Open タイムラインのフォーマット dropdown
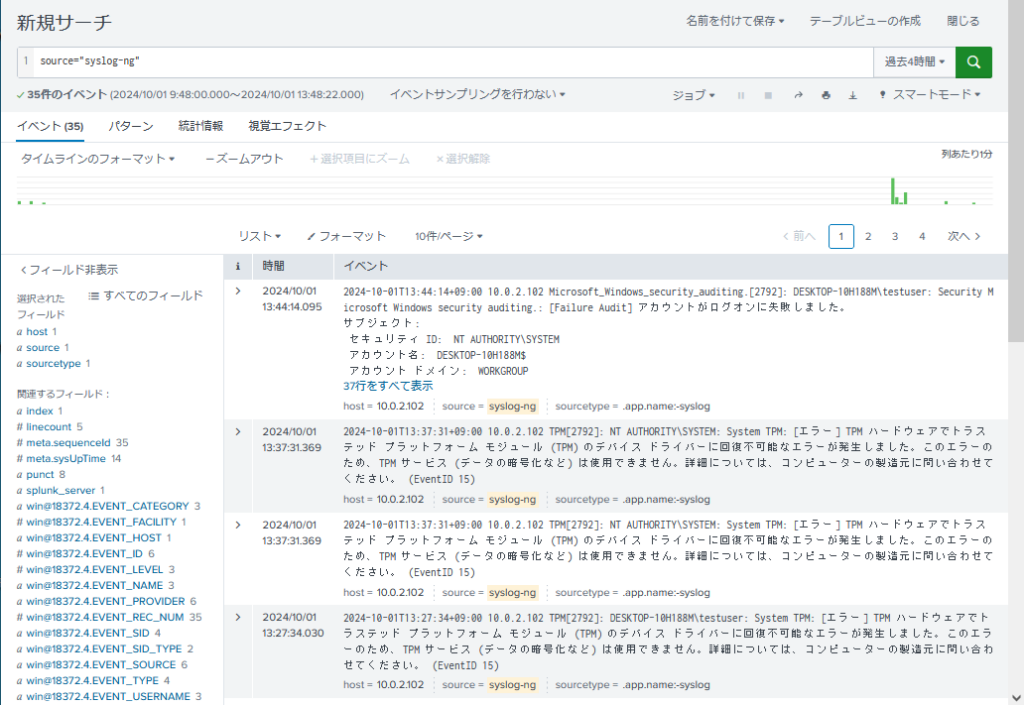The width and height of the screenshot is (1024, 705). tap(98, 159)
